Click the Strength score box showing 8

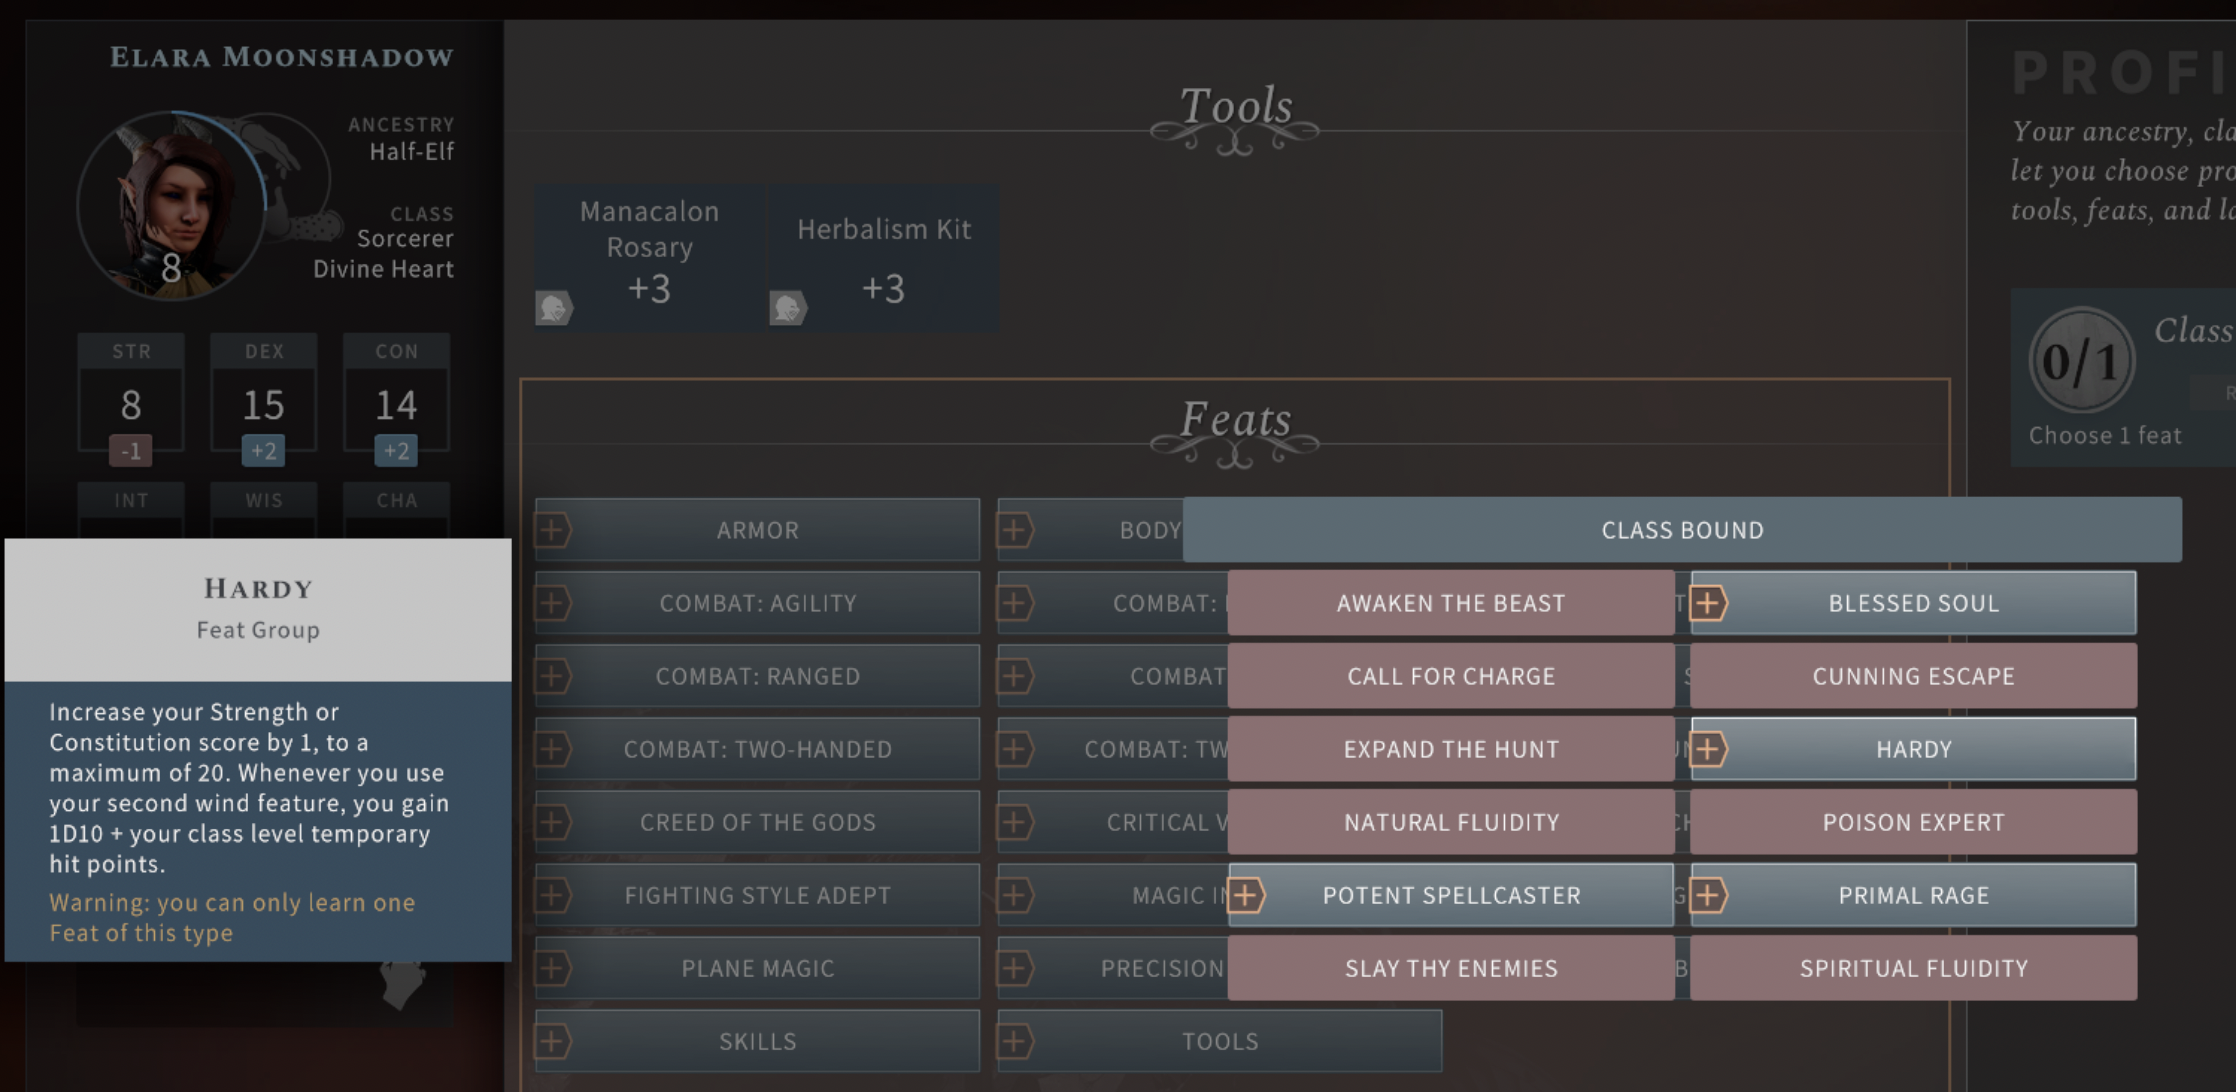point(131,405)
